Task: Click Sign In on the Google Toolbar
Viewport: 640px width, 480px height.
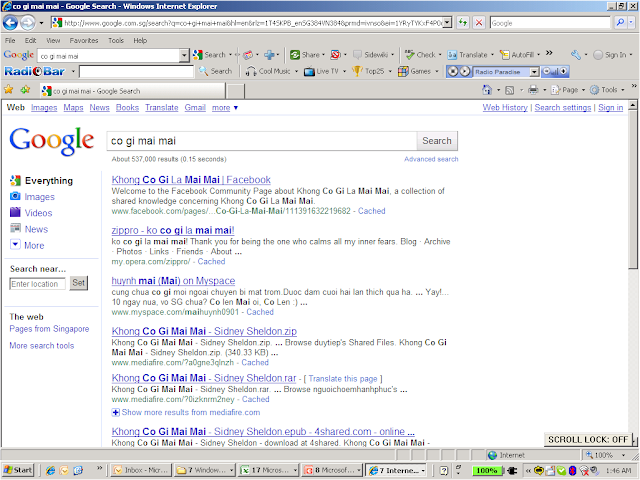Action: [610, 55]
